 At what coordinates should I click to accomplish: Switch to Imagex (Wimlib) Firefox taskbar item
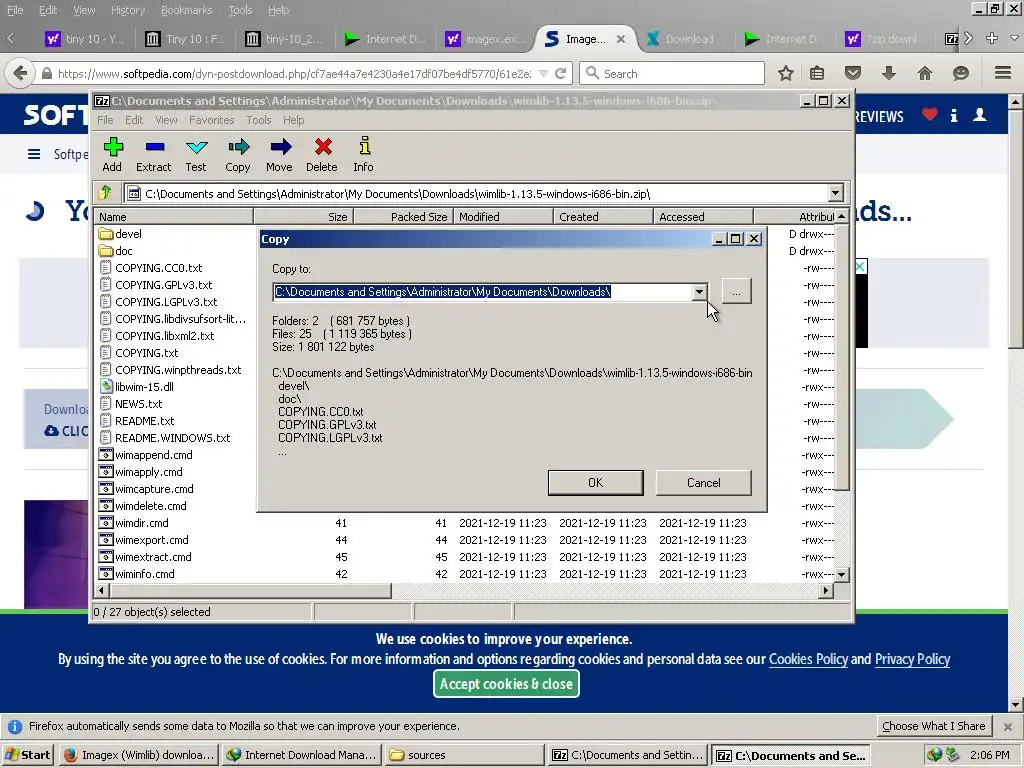point(139,755)
